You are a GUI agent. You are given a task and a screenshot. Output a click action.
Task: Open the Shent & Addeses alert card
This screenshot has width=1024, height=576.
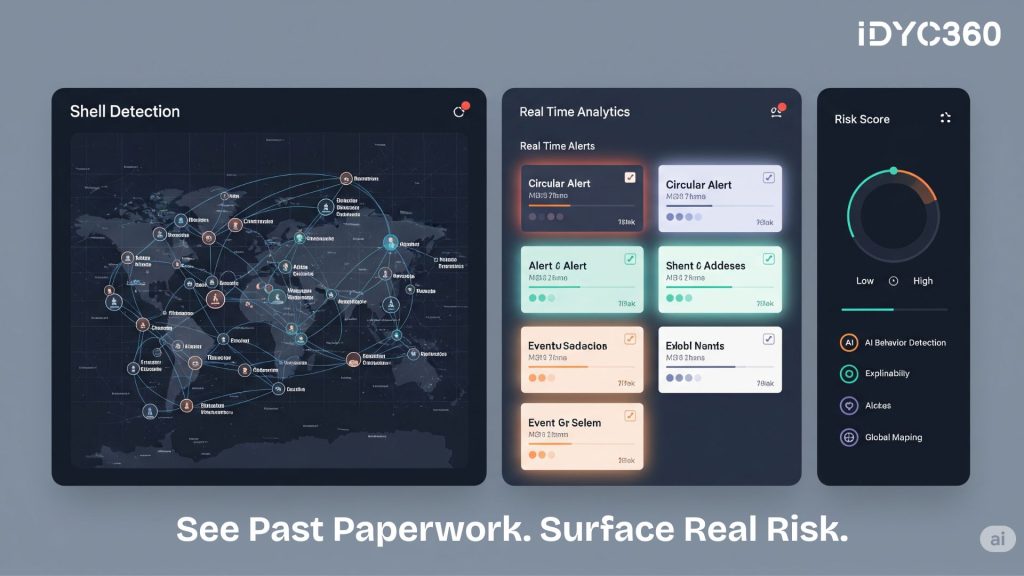click(719, 280)
